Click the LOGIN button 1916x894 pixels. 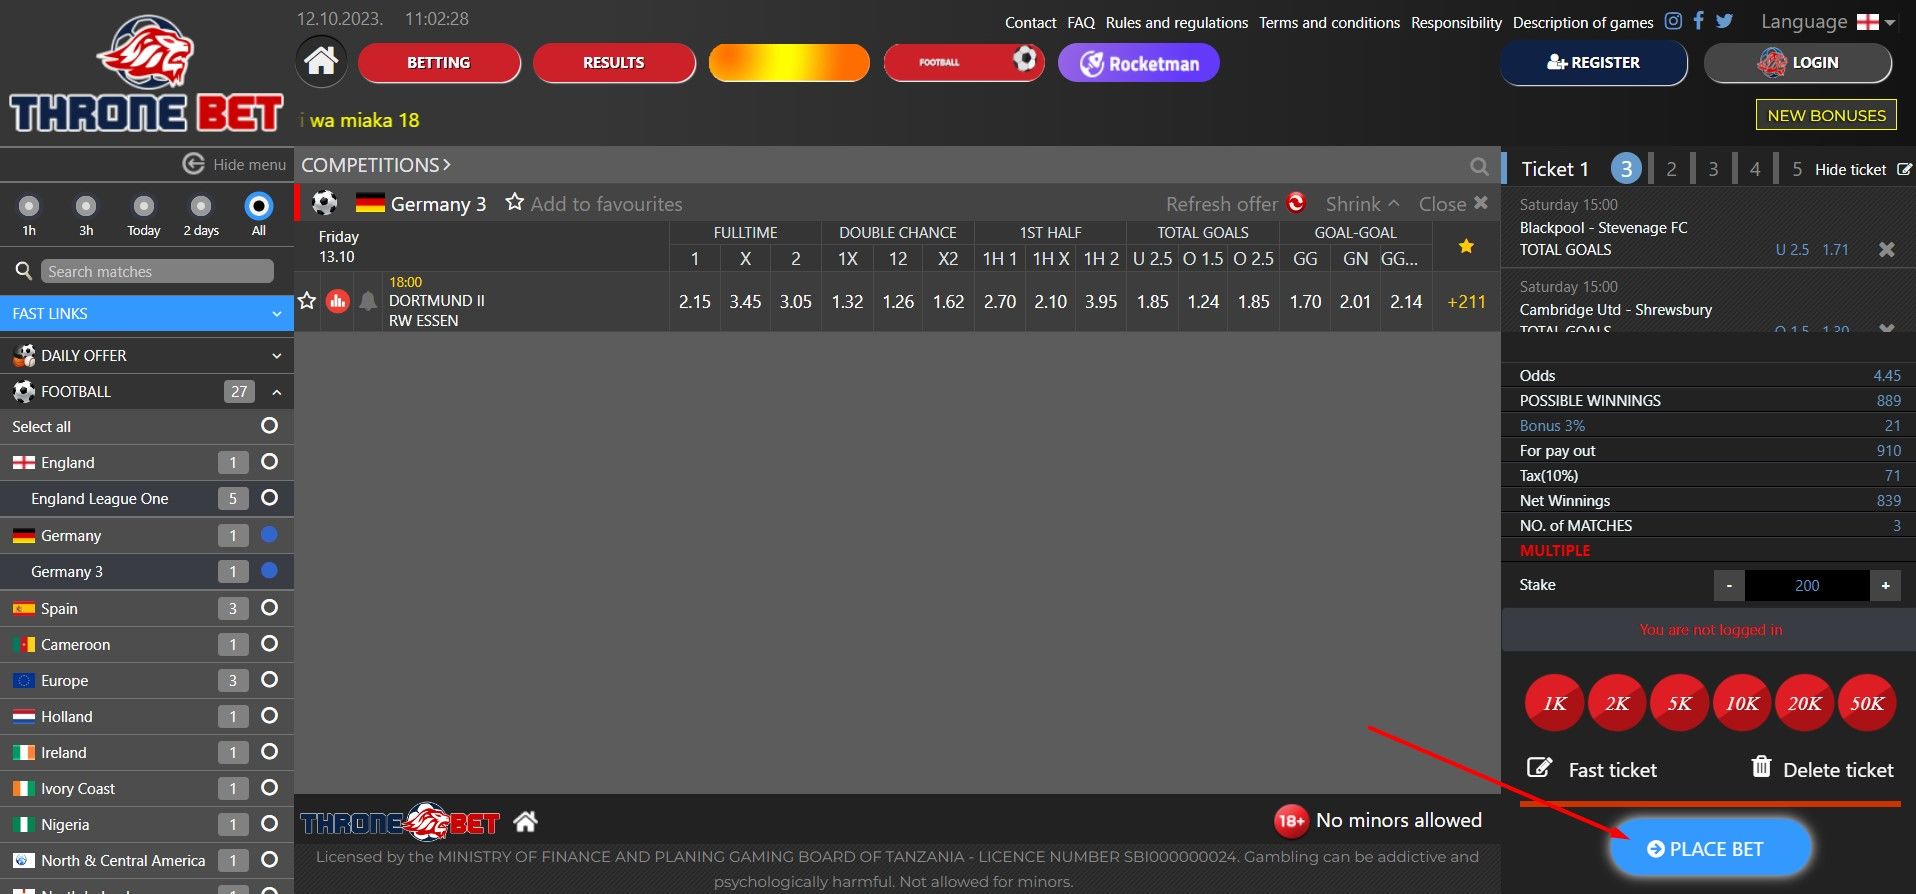click(1798, 62)
